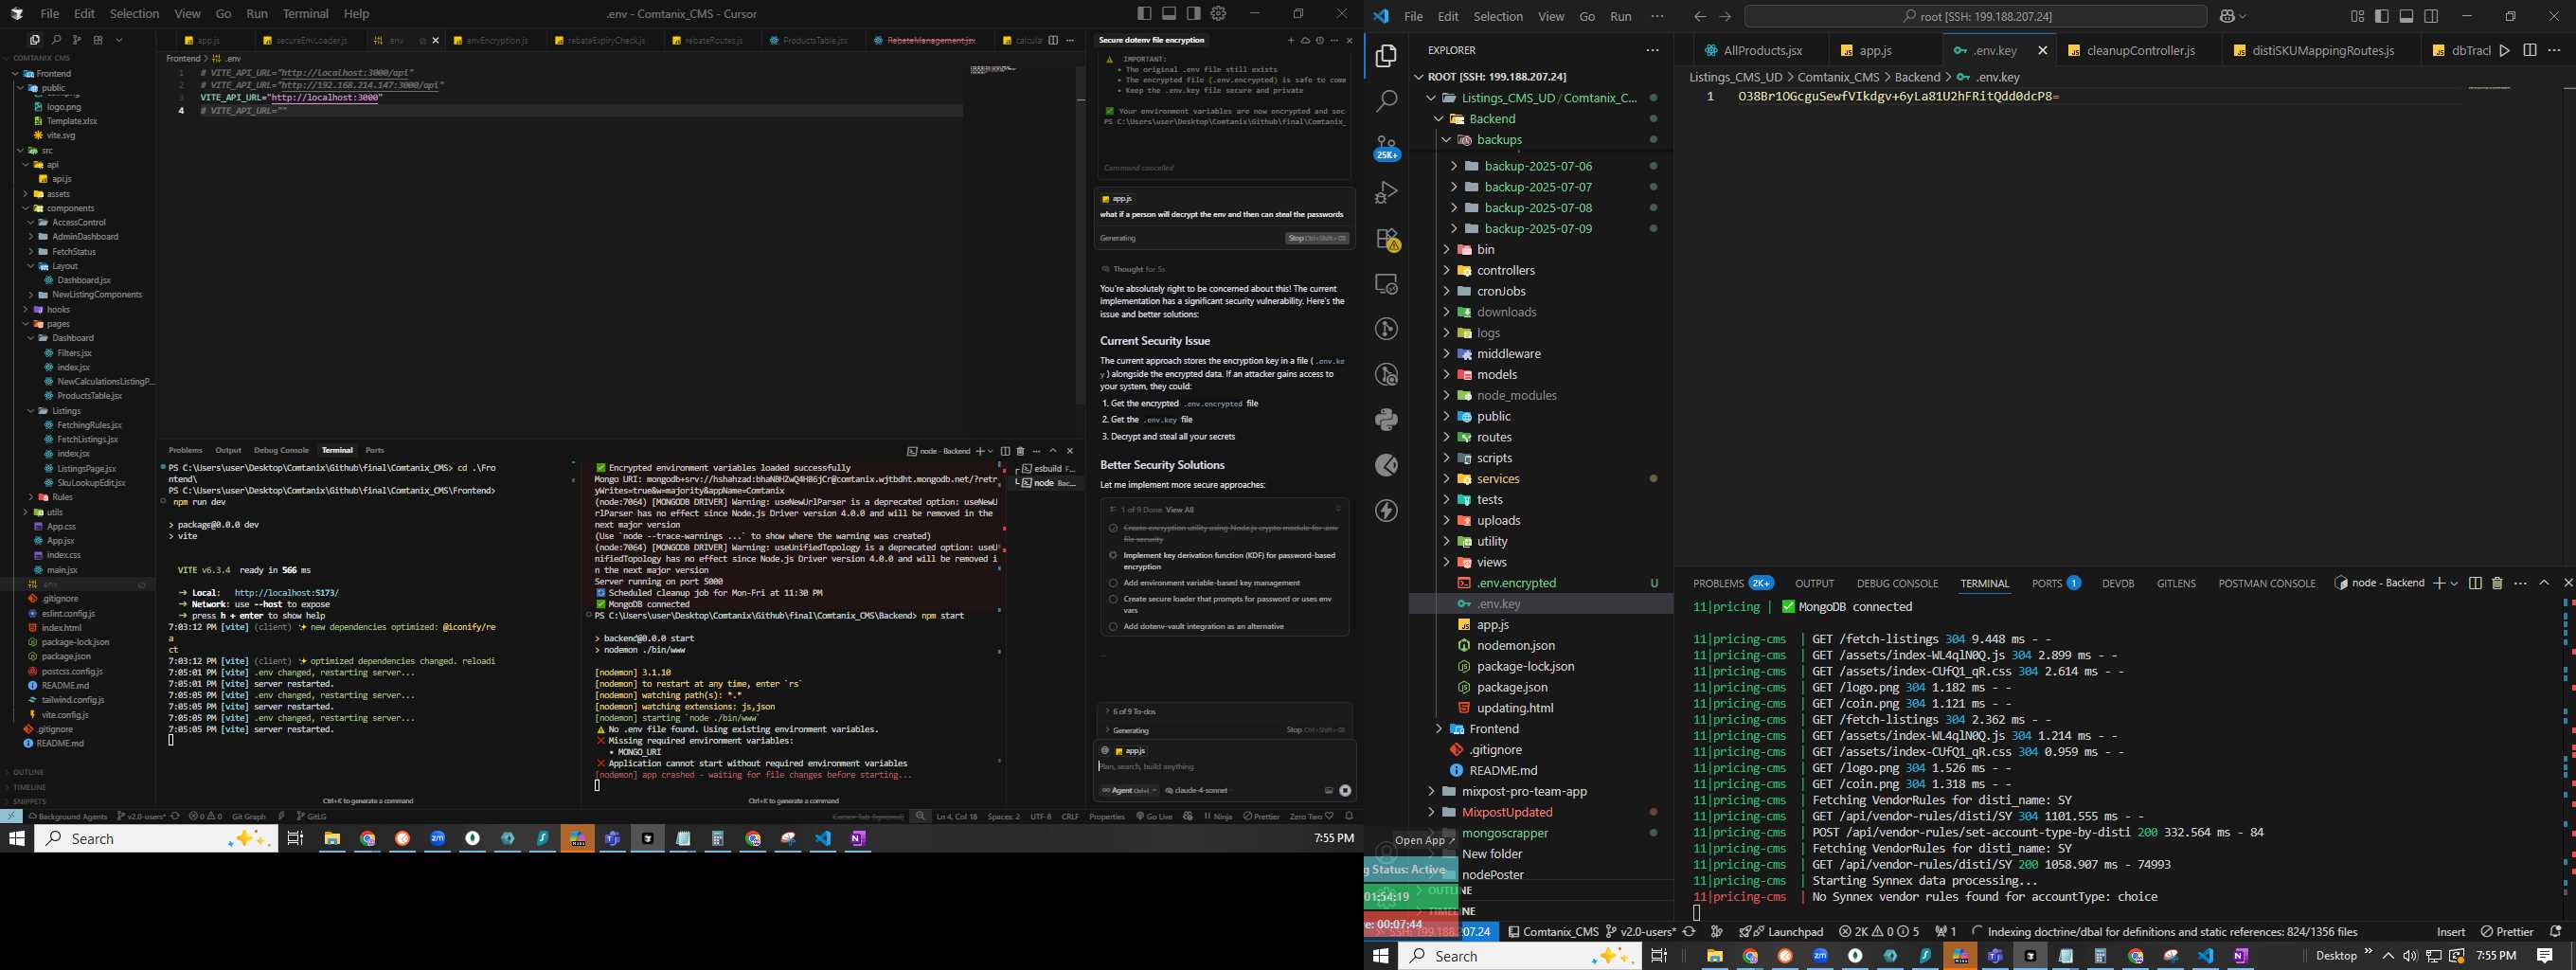Open Selection menu in VS Code menu bar

1498,16
